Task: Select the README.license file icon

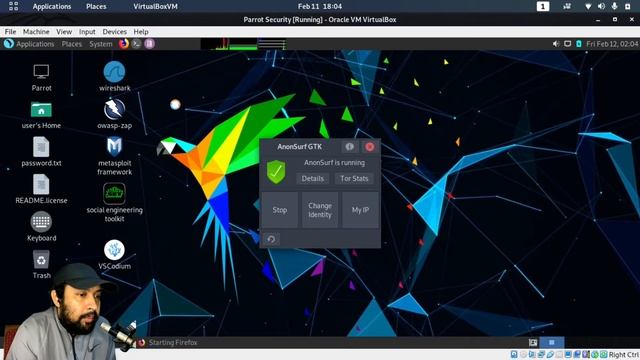Action: (41, 184)
